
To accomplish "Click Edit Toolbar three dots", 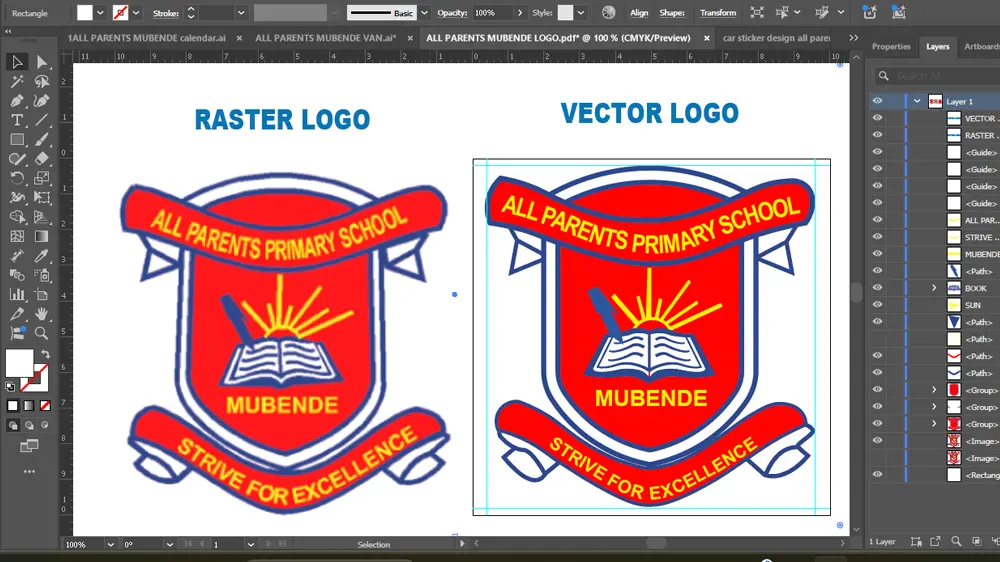I will tap(29, 471).
